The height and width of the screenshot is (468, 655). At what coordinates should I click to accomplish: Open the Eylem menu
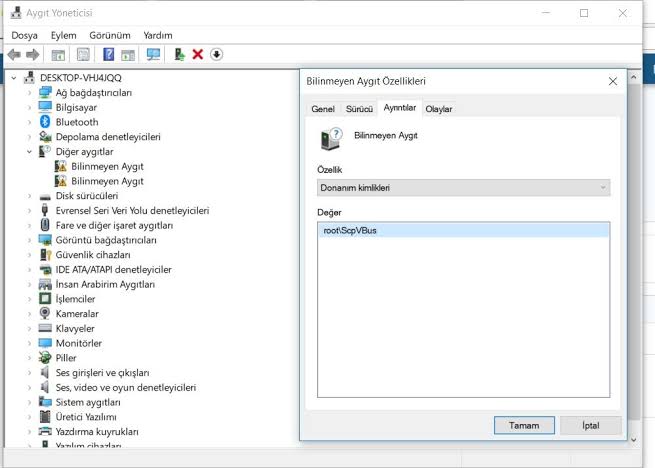coord(63,36)
